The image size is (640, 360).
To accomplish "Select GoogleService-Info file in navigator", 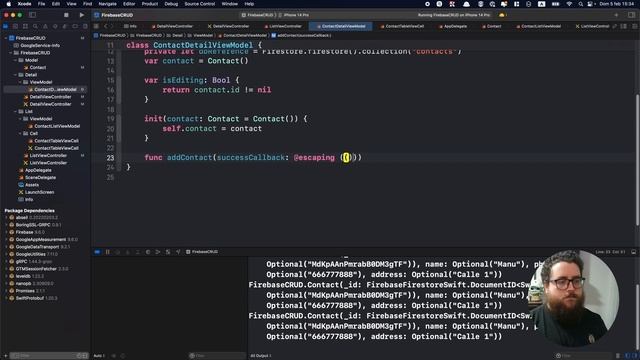I will (40, 45).
